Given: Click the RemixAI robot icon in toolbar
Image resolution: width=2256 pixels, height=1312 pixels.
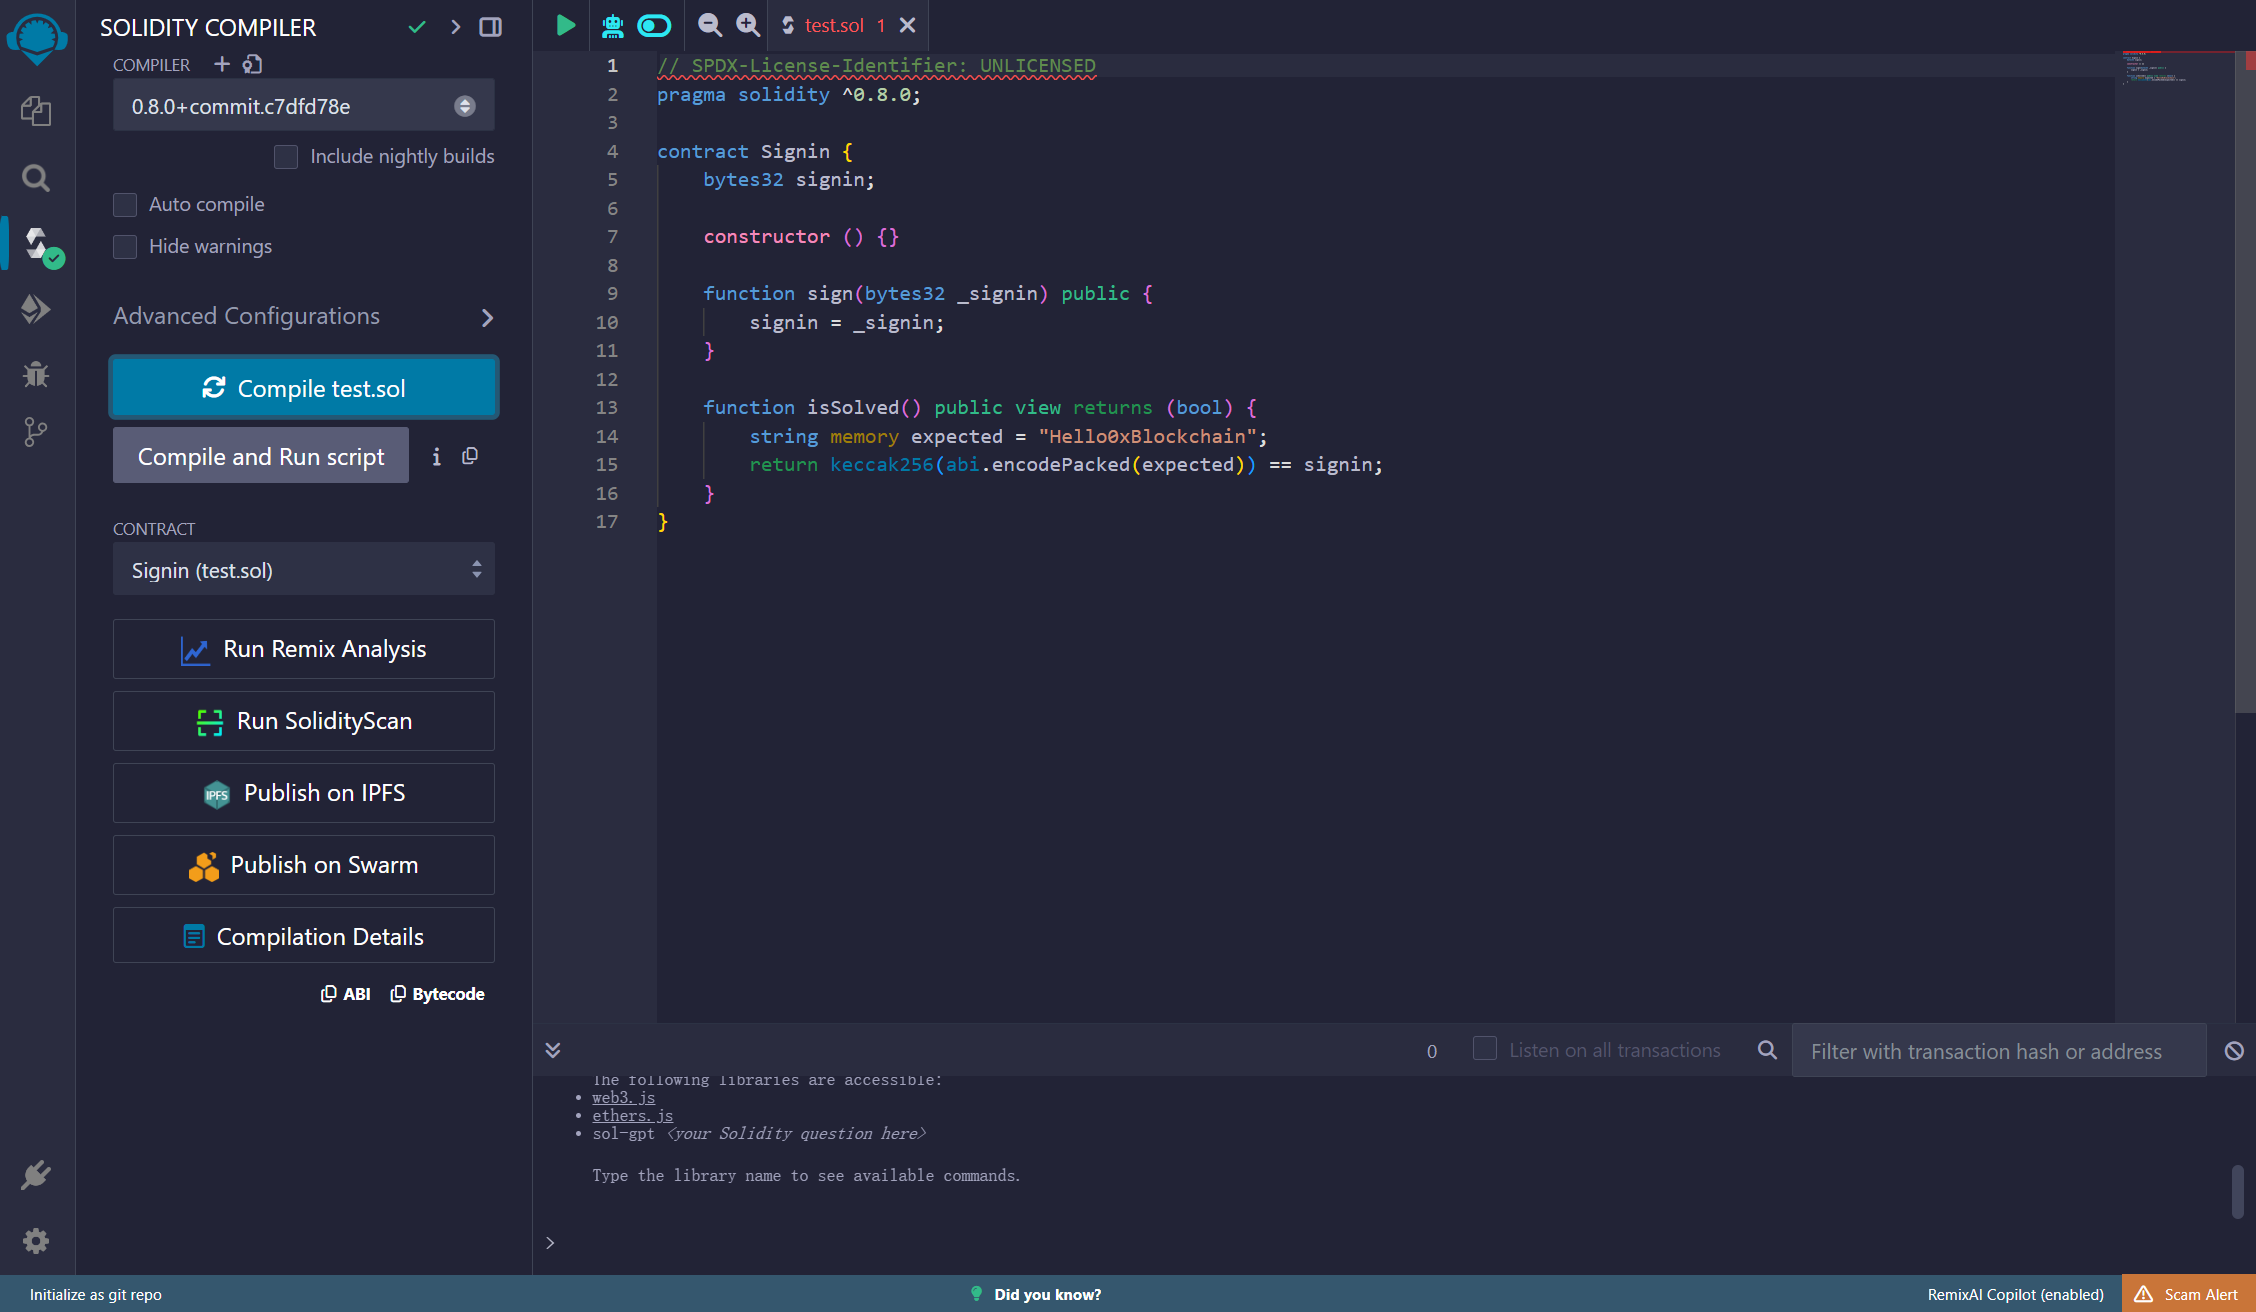Looking at the screenshot, I should tap(612, 25).
